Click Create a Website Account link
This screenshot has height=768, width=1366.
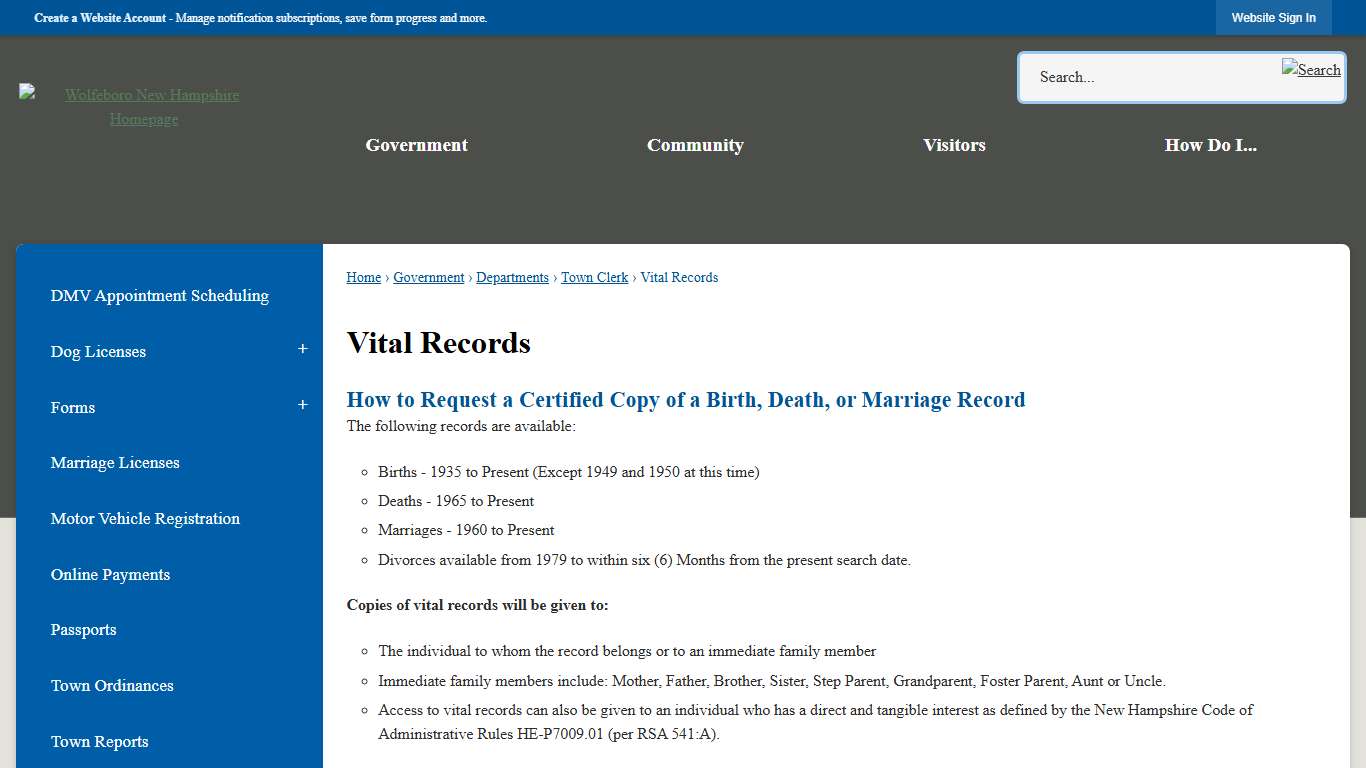(97, 17)
